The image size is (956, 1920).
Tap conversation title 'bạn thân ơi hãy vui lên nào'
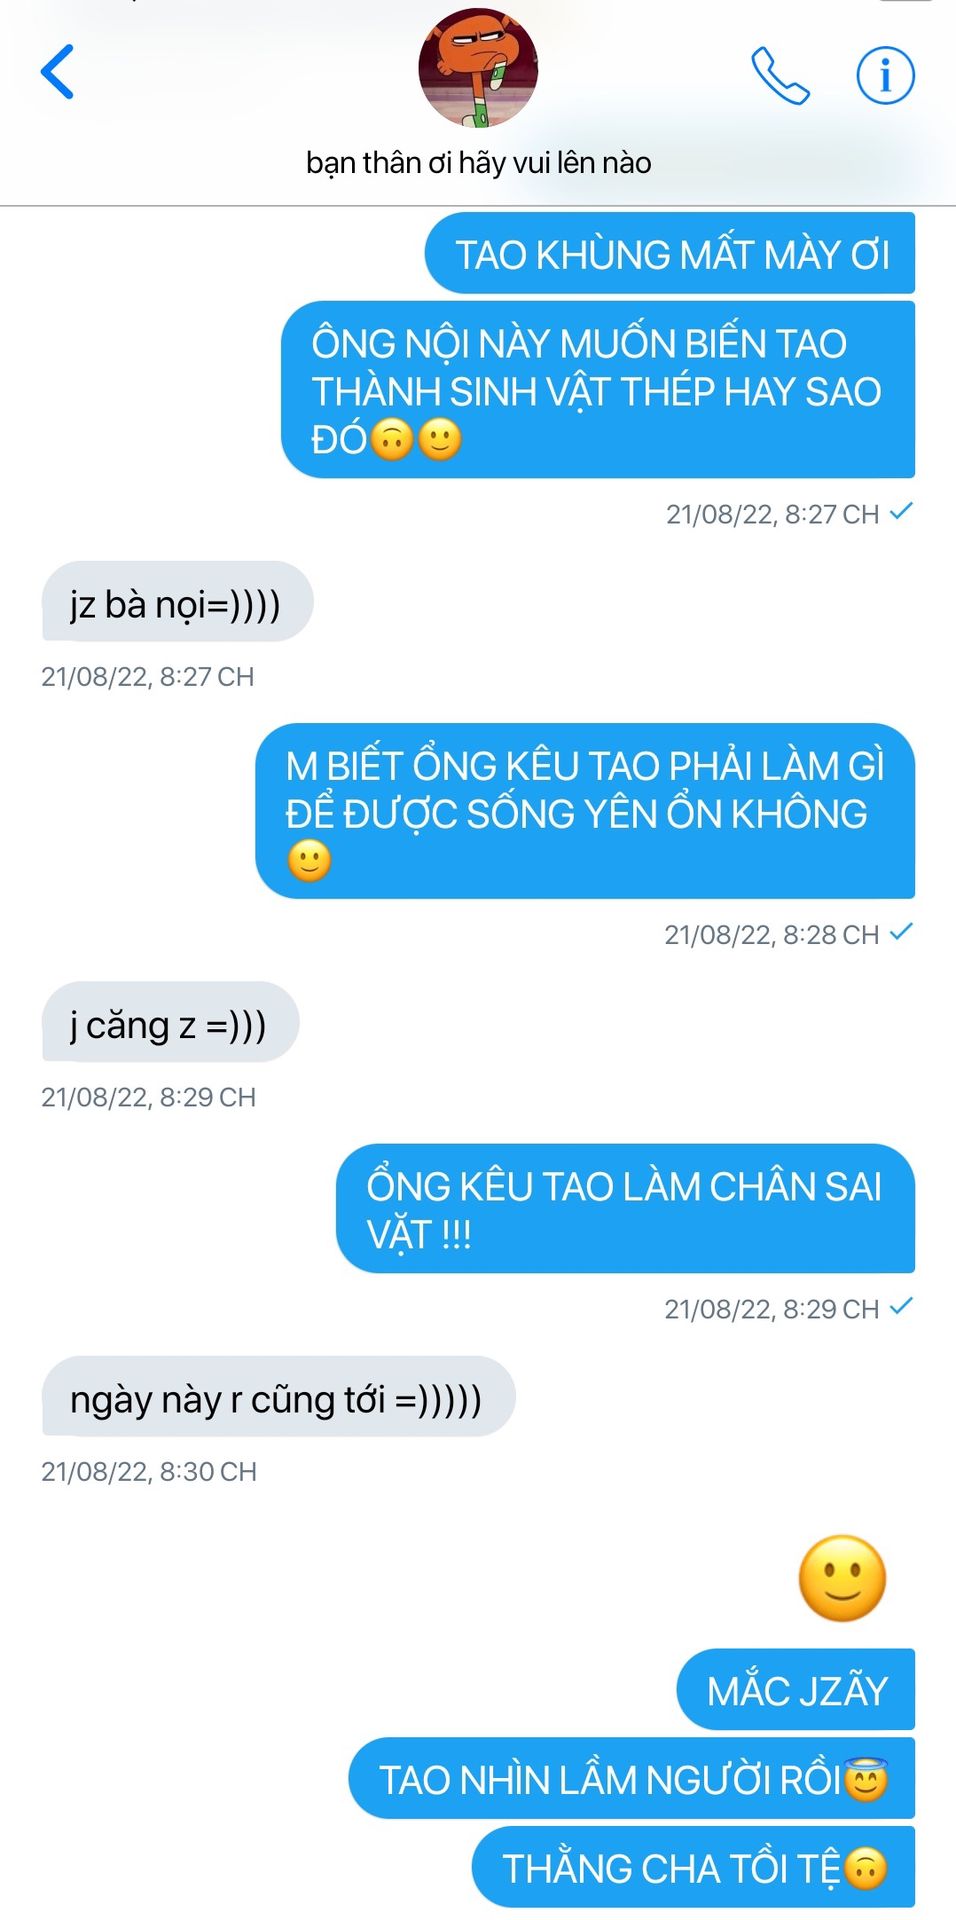[x=478, y=163]
